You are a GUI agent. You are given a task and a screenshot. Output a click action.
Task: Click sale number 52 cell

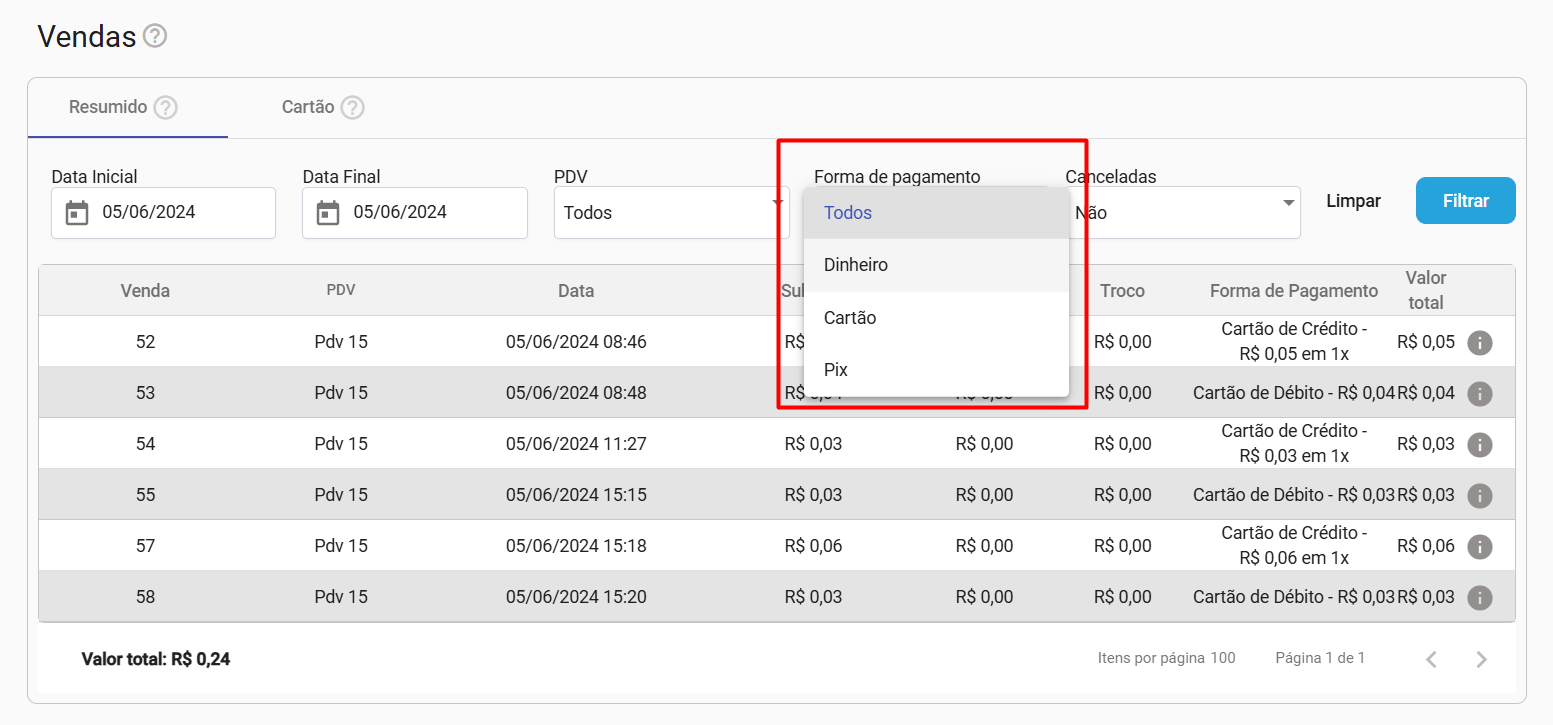pos(145,342)
